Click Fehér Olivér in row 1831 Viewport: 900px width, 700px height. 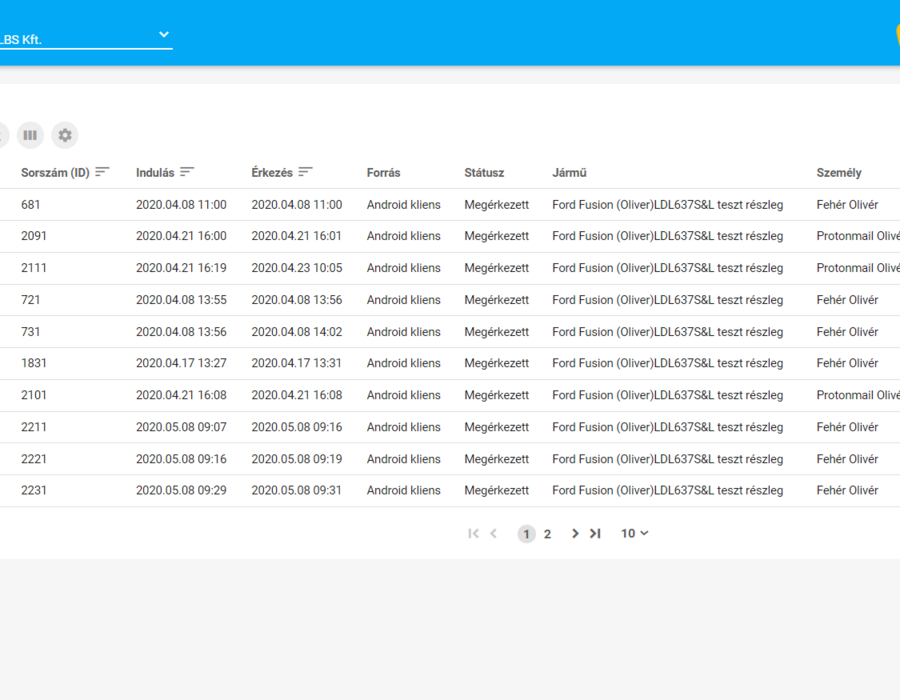tap(847, 363)
